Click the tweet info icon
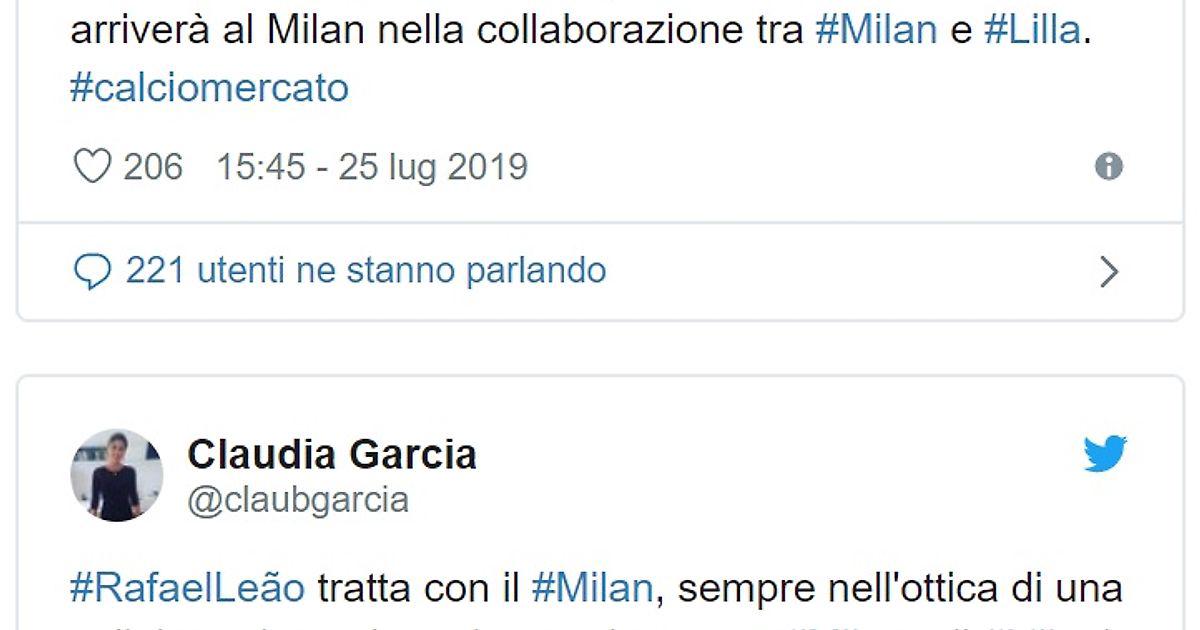 (1109, 167)
